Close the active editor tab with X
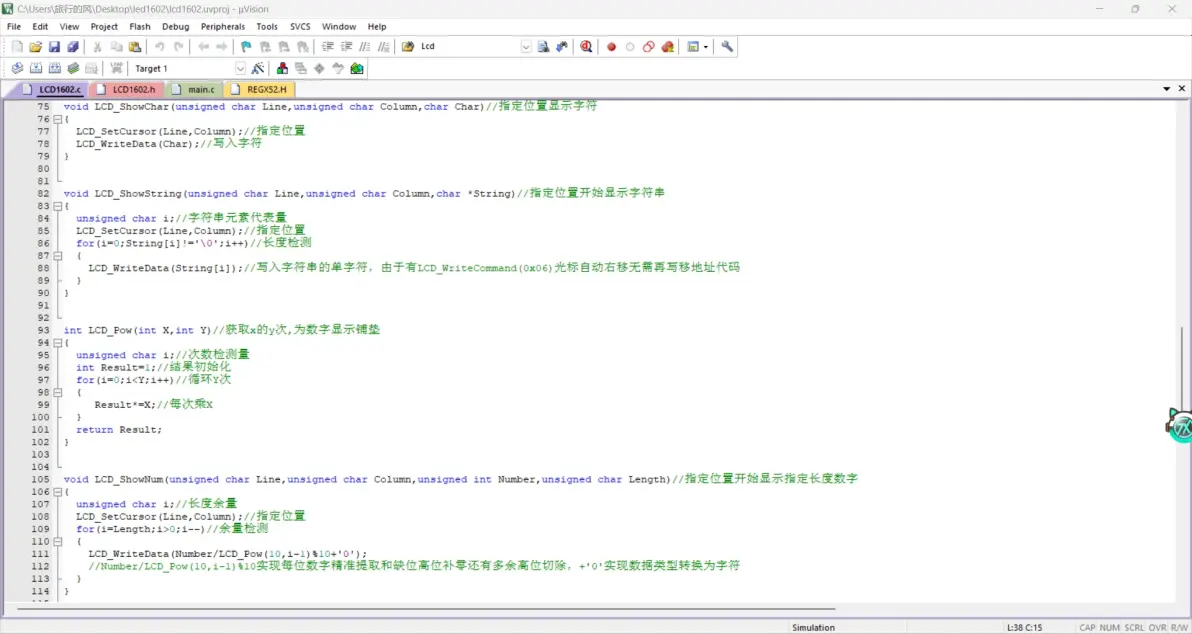 click(x=1181, y=89)
